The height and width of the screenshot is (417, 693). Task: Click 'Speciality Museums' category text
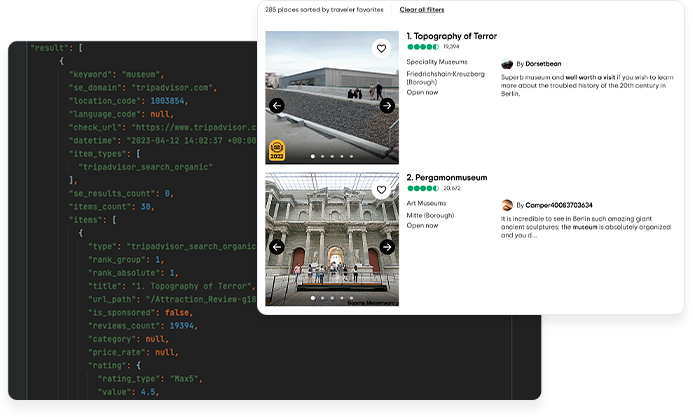(437, 62)
